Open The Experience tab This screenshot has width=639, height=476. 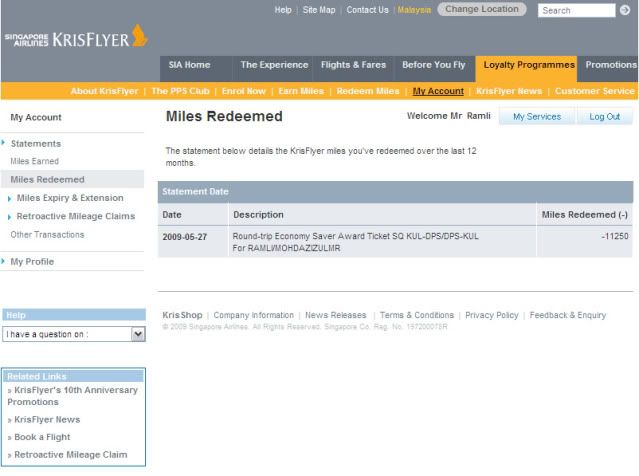(274, 65)
